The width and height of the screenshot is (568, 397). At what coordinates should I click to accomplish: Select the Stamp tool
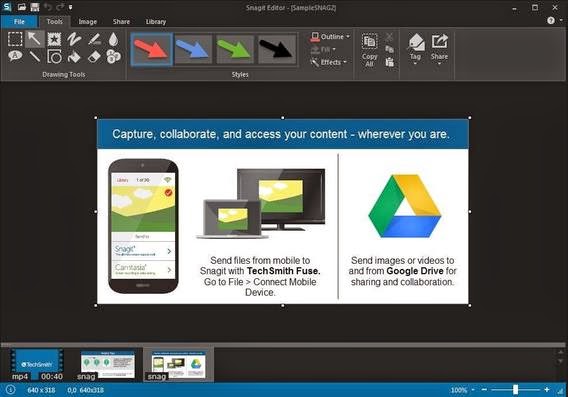coord(54,39)
